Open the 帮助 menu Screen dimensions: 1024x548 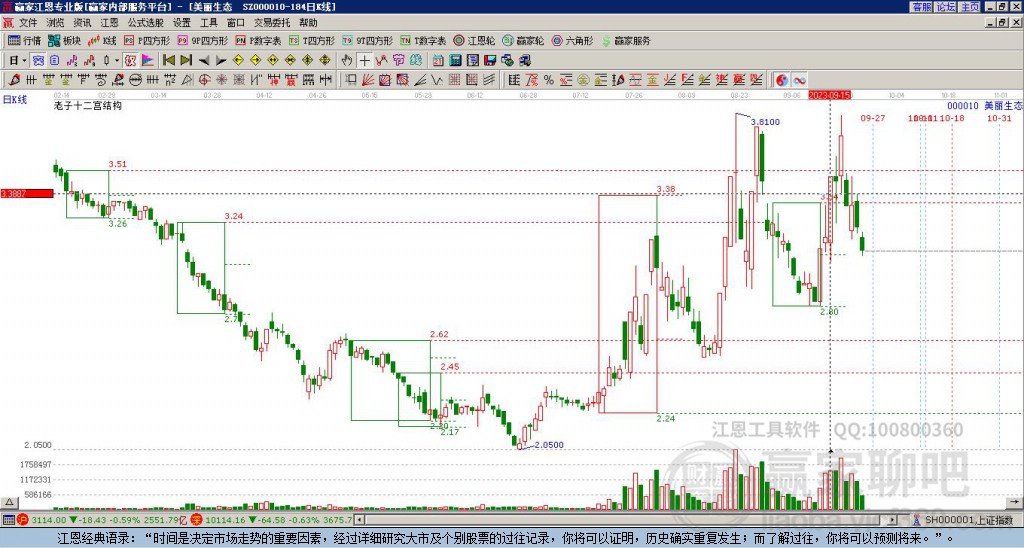click(308, 23)
